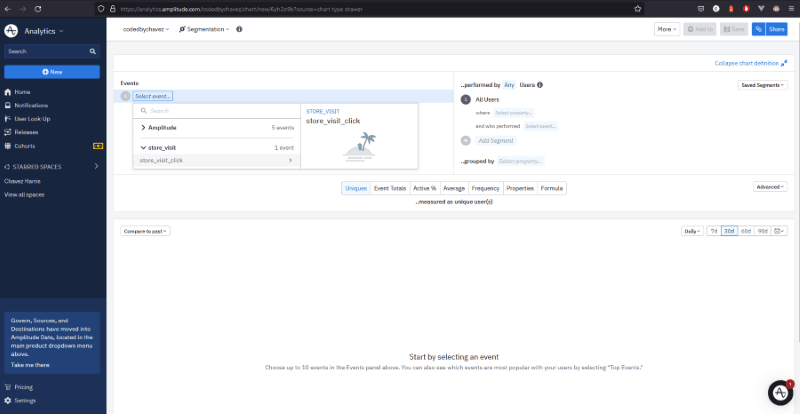Click the browser back arrow
800x414 pixels.
tap(8, 9)
